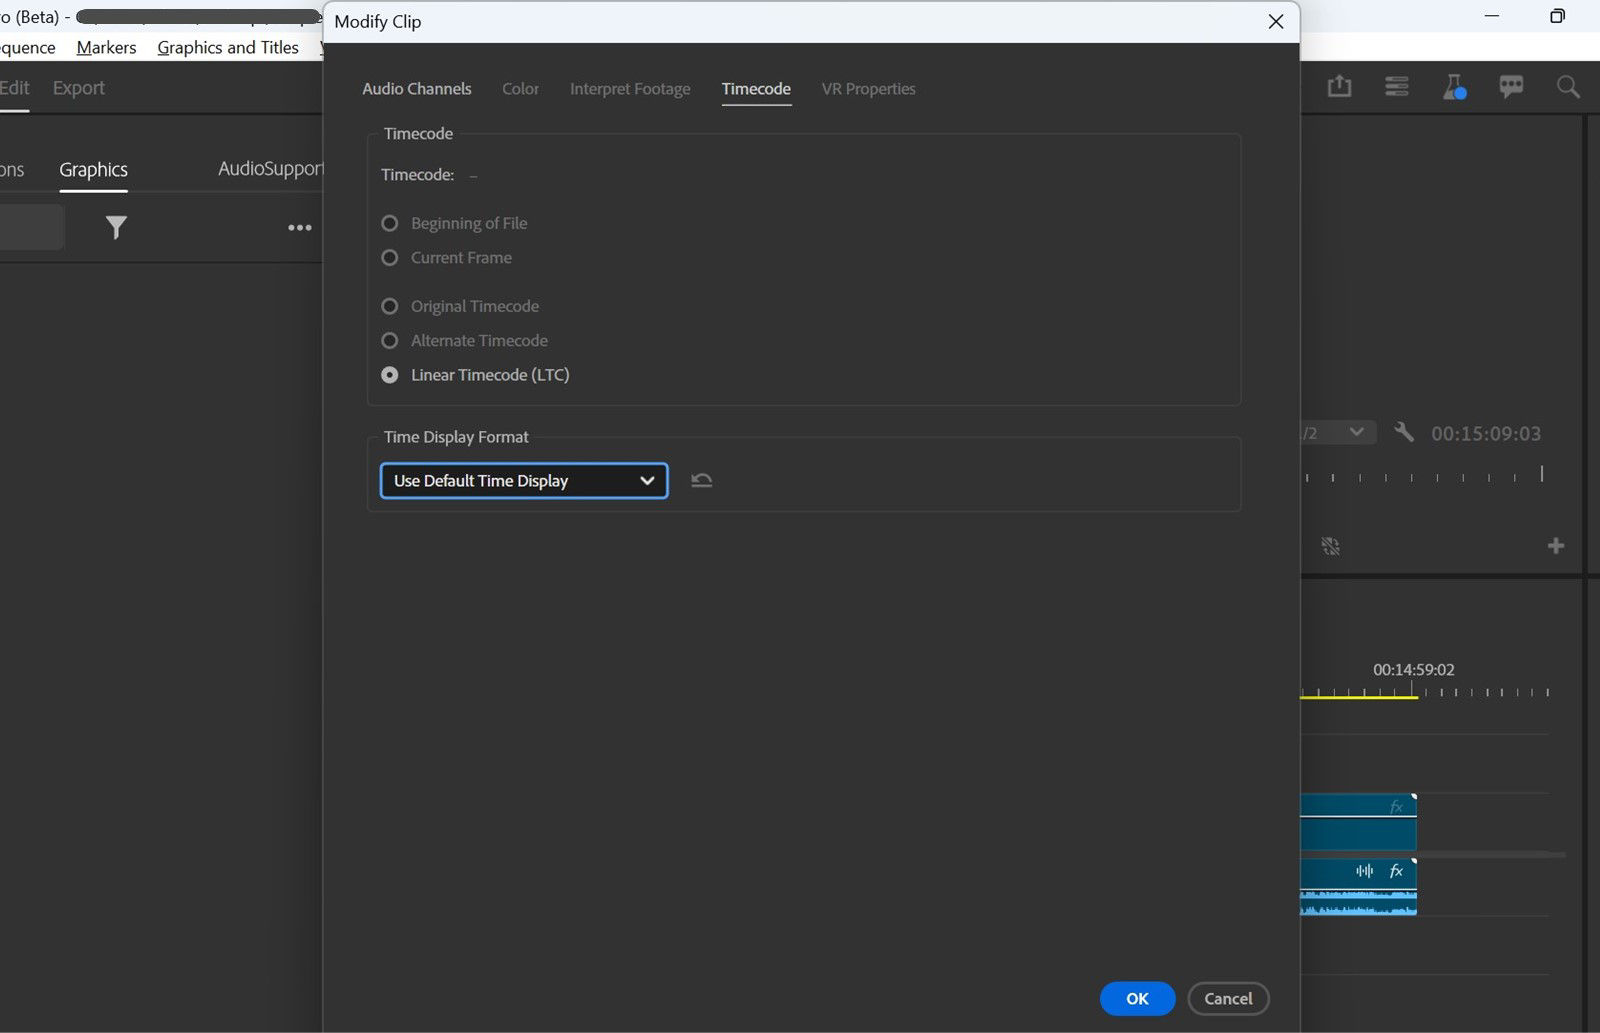Open Quick Export using the share icon
Image resolution: width=1600 pixels, height=1033 pixels.
coord(1340,86)
